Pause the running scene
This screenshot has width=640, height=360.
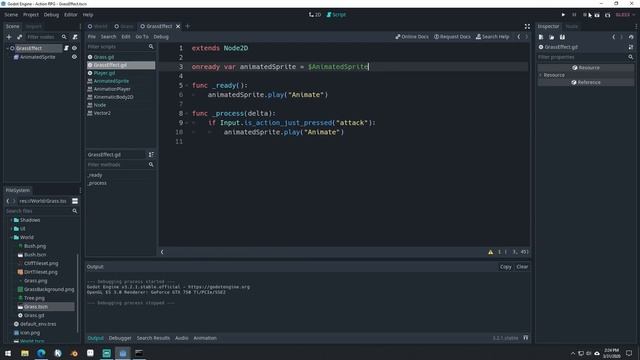tap(574, 15)
